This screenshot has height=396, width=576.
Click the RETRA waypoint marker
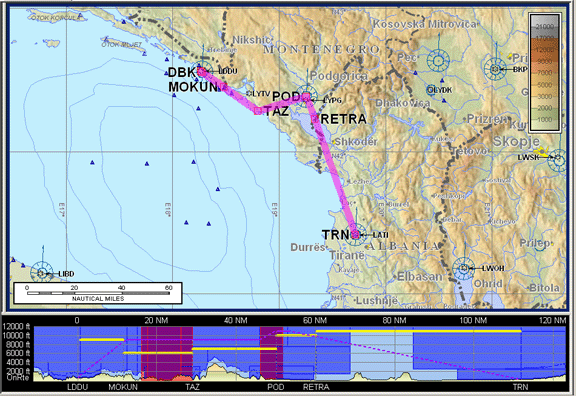(315, 119)
